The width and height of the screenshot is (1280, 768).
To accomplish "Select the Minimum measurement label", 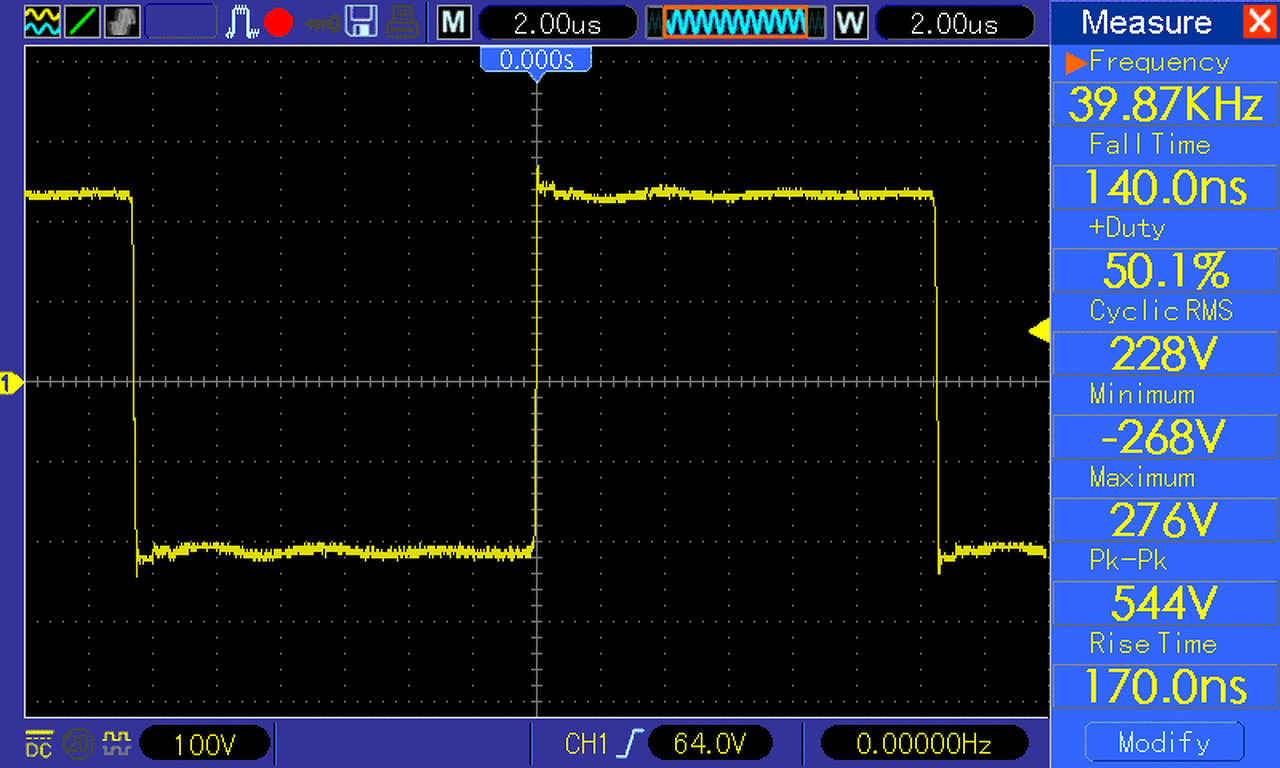I will [1142, 394].
